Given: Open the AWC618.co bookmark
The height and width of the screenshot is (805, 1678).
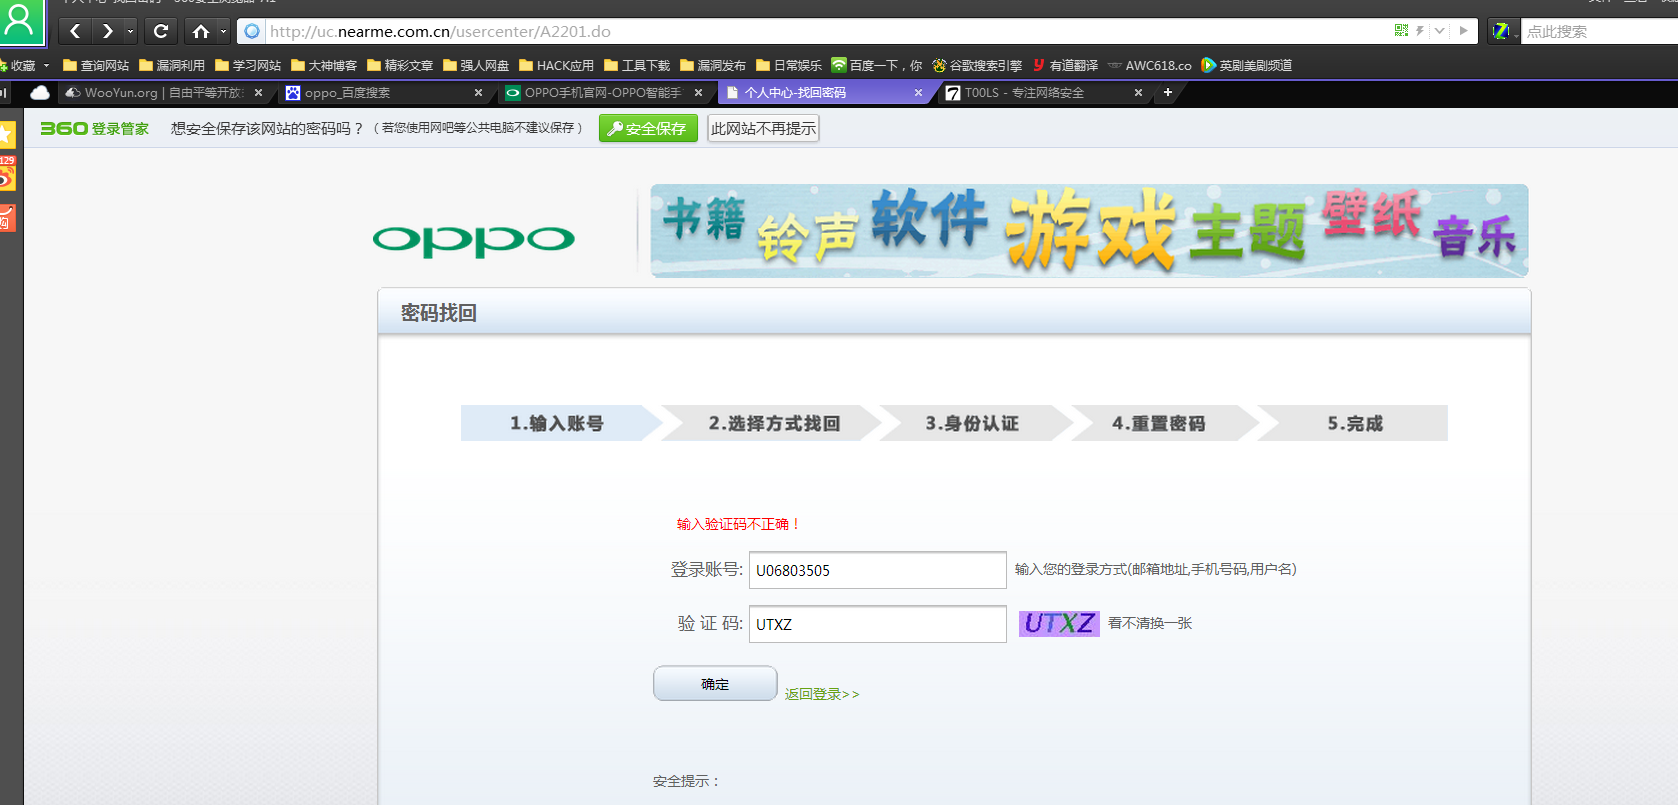Looking at the screenshot, I should coord(1149,65).
